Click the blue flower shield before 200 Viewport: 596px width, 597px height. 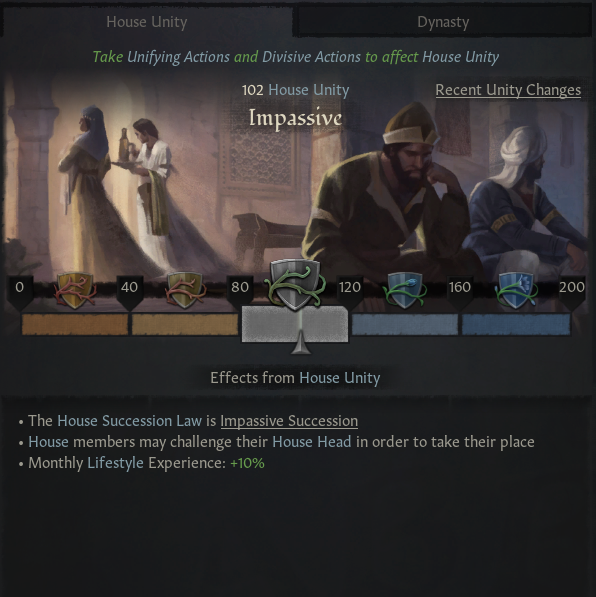[515, 290]
